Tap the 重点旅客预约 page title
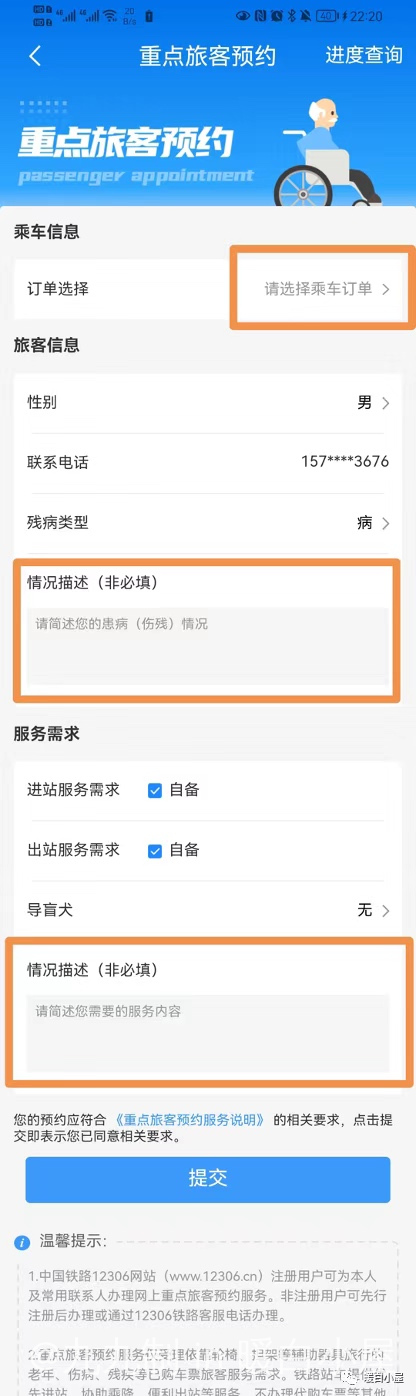Screen dimensions: 416x1396 207,56
